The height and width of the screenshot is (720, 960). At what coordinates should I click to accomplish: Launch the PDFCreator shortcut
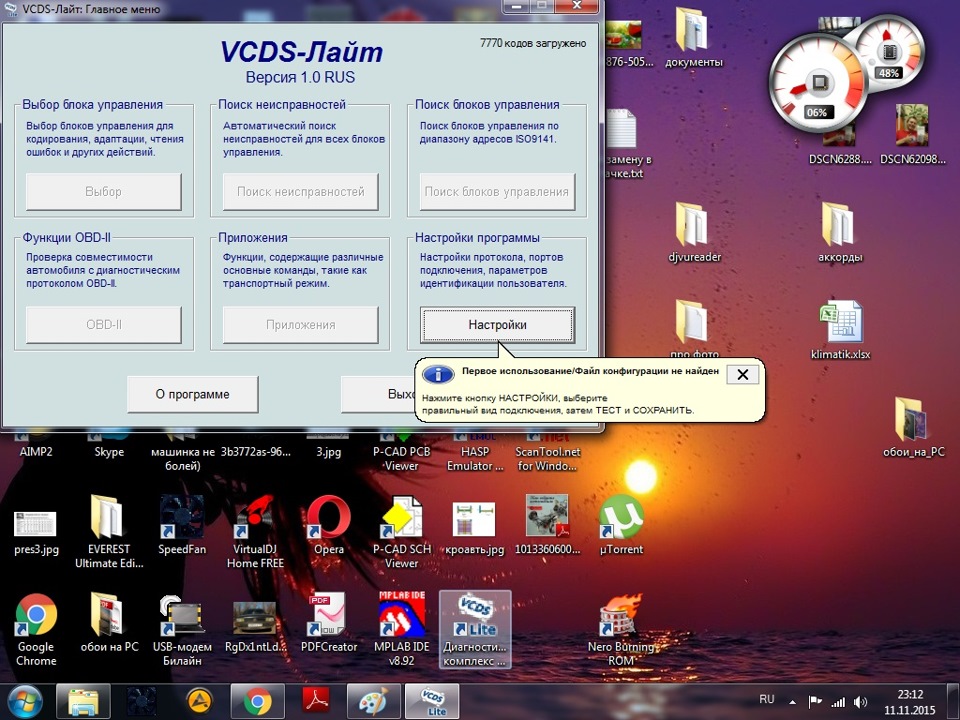coord(329,622)
